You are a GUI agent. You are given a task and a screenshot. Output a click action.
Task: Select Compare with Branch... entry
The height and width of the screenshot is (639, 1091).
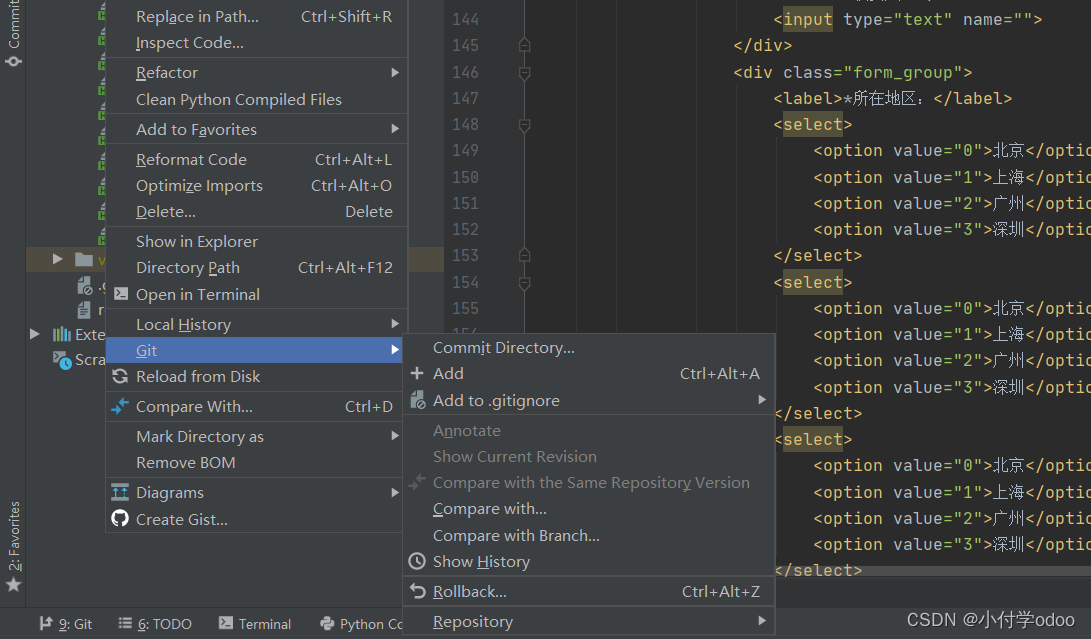(x=589, y=535)
